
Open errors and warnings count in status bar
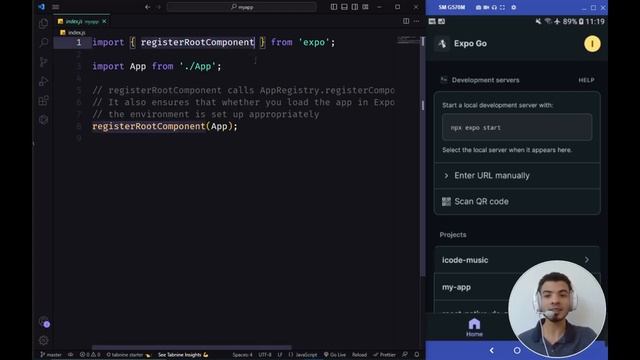coord(90,355)
